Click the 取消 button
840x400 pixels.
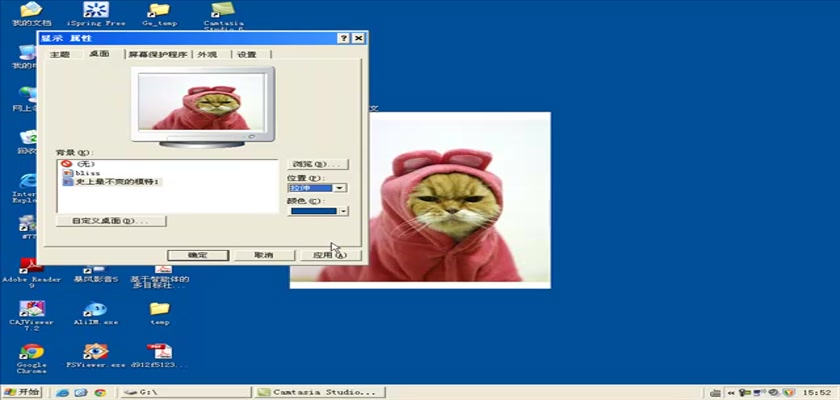coord(264,255)
